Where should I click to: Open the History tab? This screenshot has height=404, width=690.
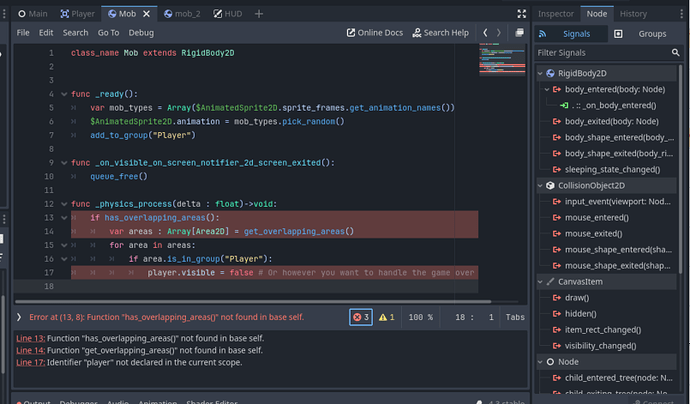point(633,14)
